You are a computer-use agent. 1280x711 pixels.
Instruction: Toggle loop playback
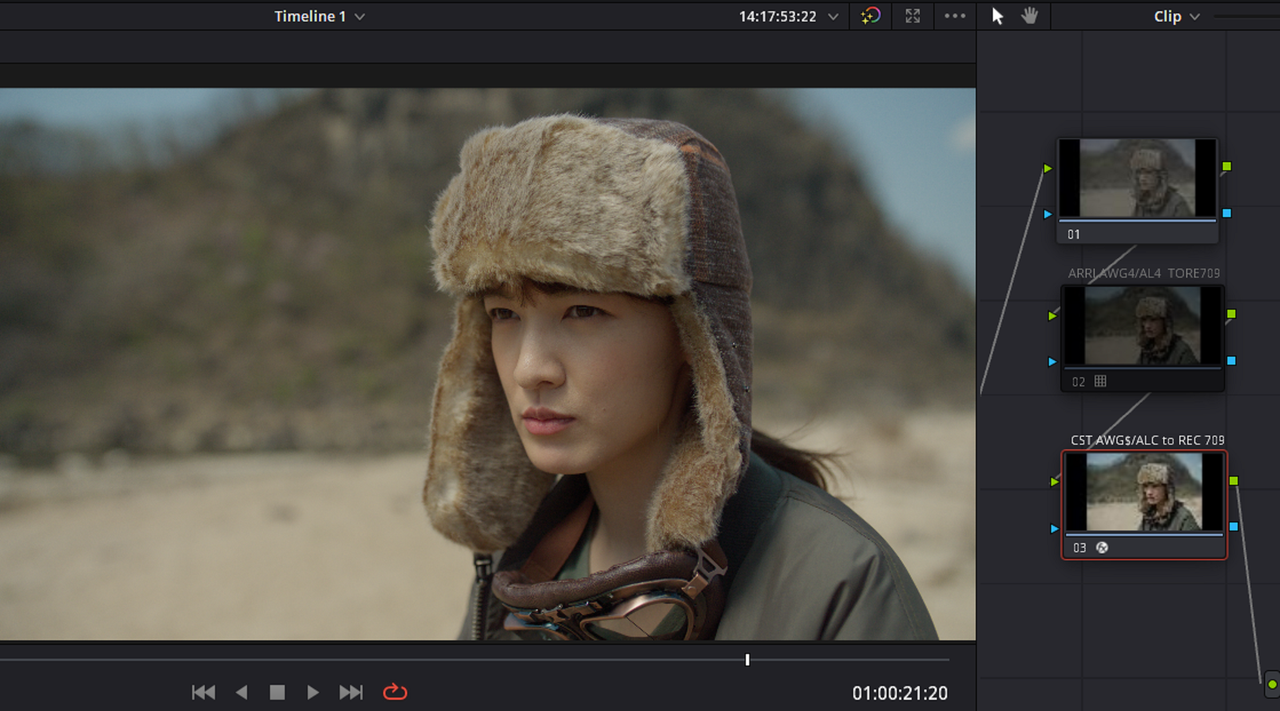pyautogui.click(x=395, y=692)
